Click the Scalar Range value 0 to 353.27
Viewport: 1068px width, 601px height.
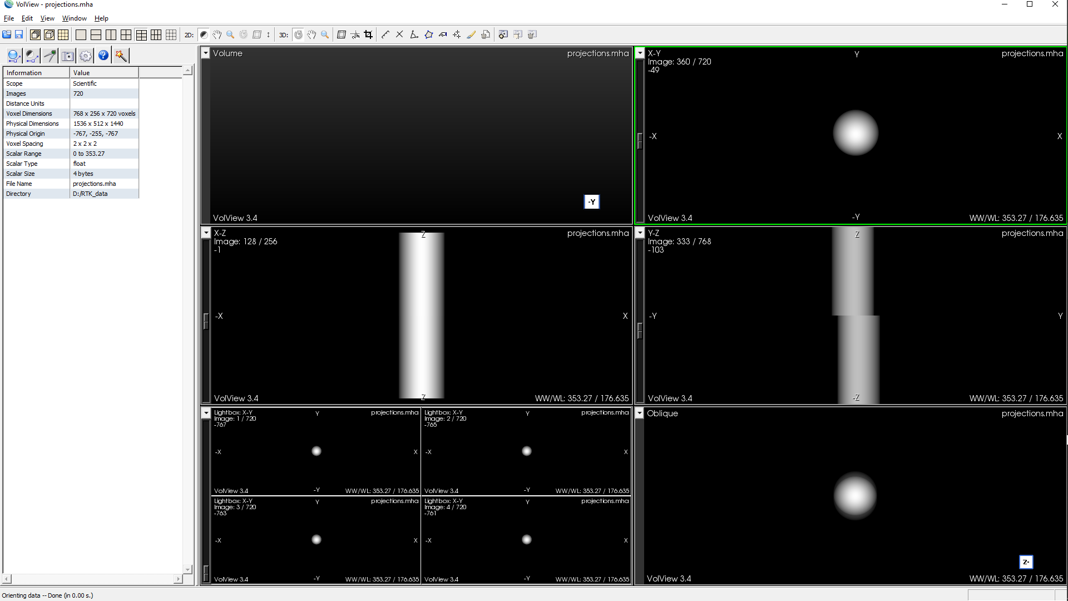point(89,154)
